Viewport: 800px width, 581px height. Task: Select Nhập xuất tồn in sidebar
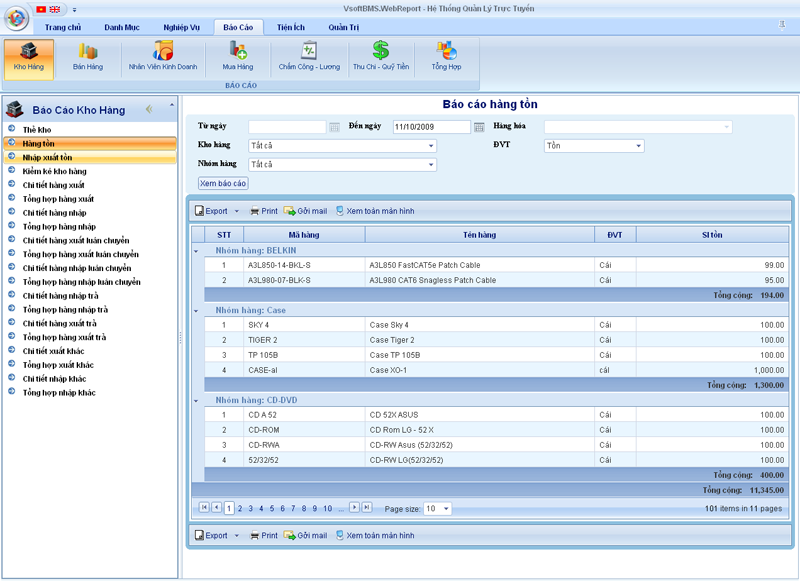tap(47, 157)
